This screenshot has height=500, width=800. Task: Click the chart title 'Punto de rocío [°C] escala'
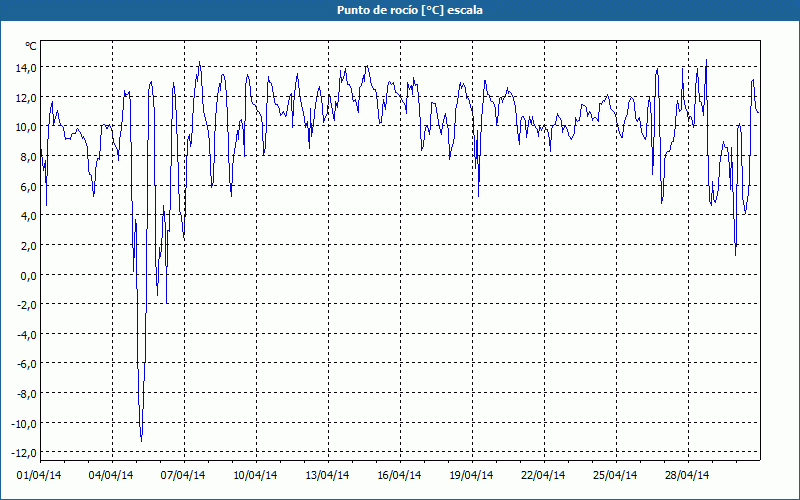410,10
